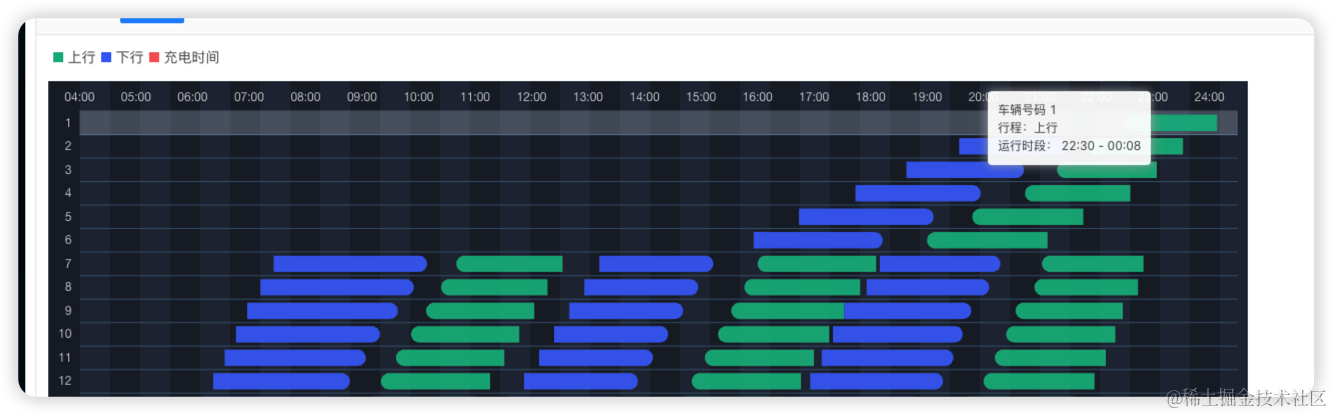The image size is (1333, 415).
Task: Click the earliest blue bar in row 7
Action: (x=350, y=264)
